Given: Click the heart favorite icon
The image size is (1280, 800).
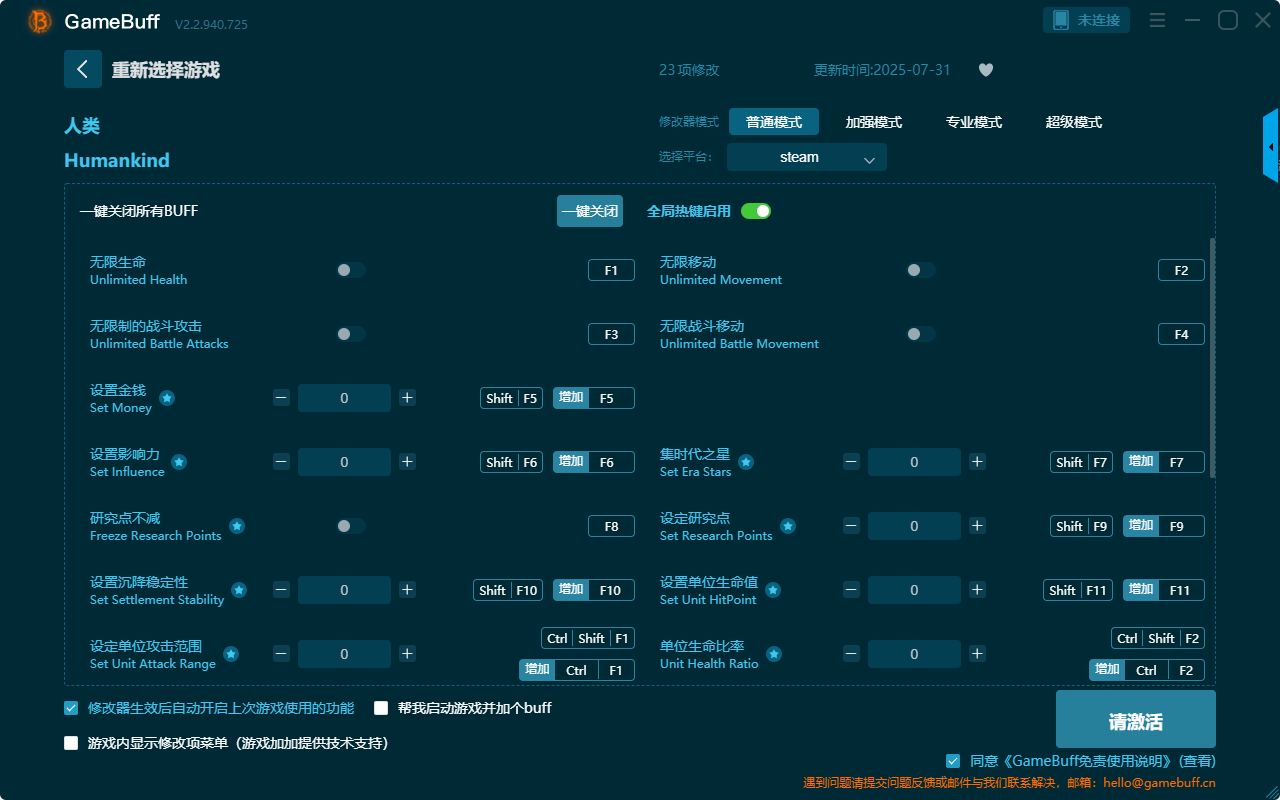Looking at the screenshot, I should 985,70.
